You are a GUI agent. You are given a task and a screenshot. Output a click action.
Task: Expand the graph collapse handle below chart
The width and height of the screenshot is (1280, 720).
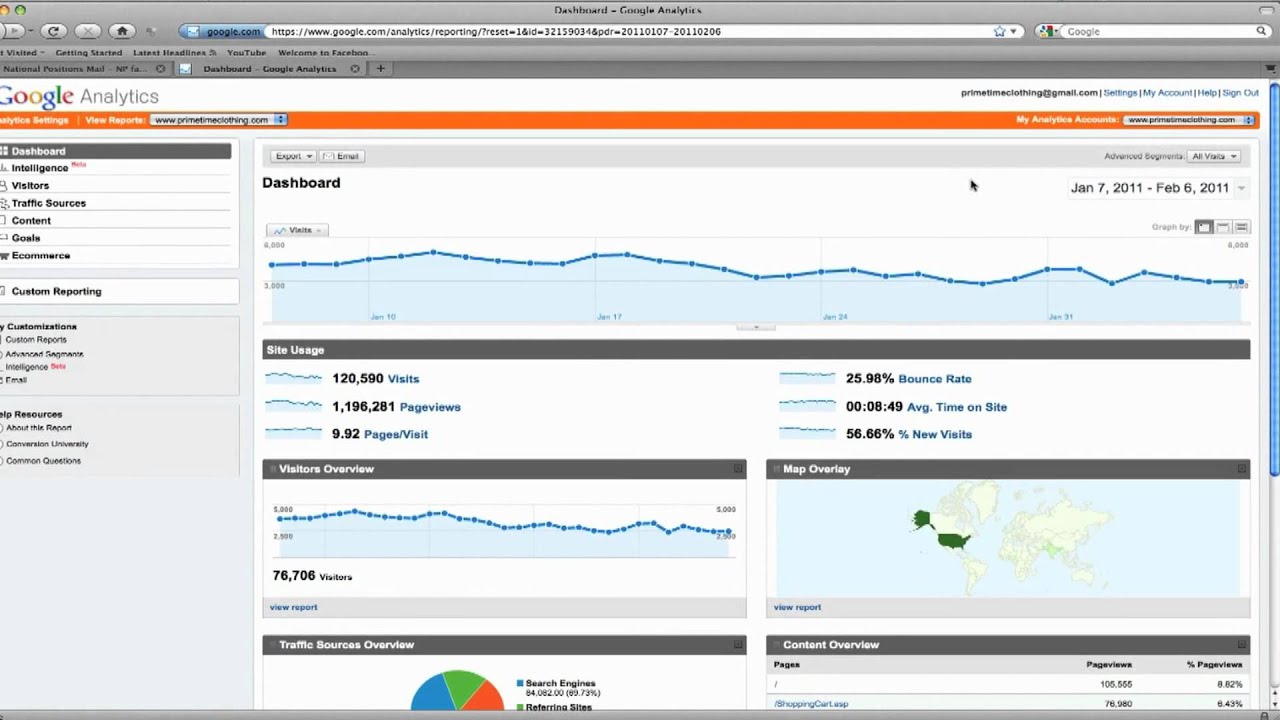tap(756, 327)
